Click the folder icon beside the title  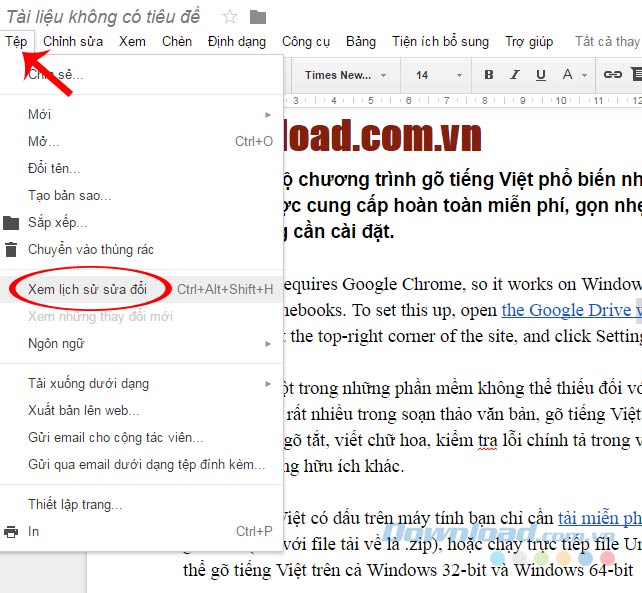258,16
